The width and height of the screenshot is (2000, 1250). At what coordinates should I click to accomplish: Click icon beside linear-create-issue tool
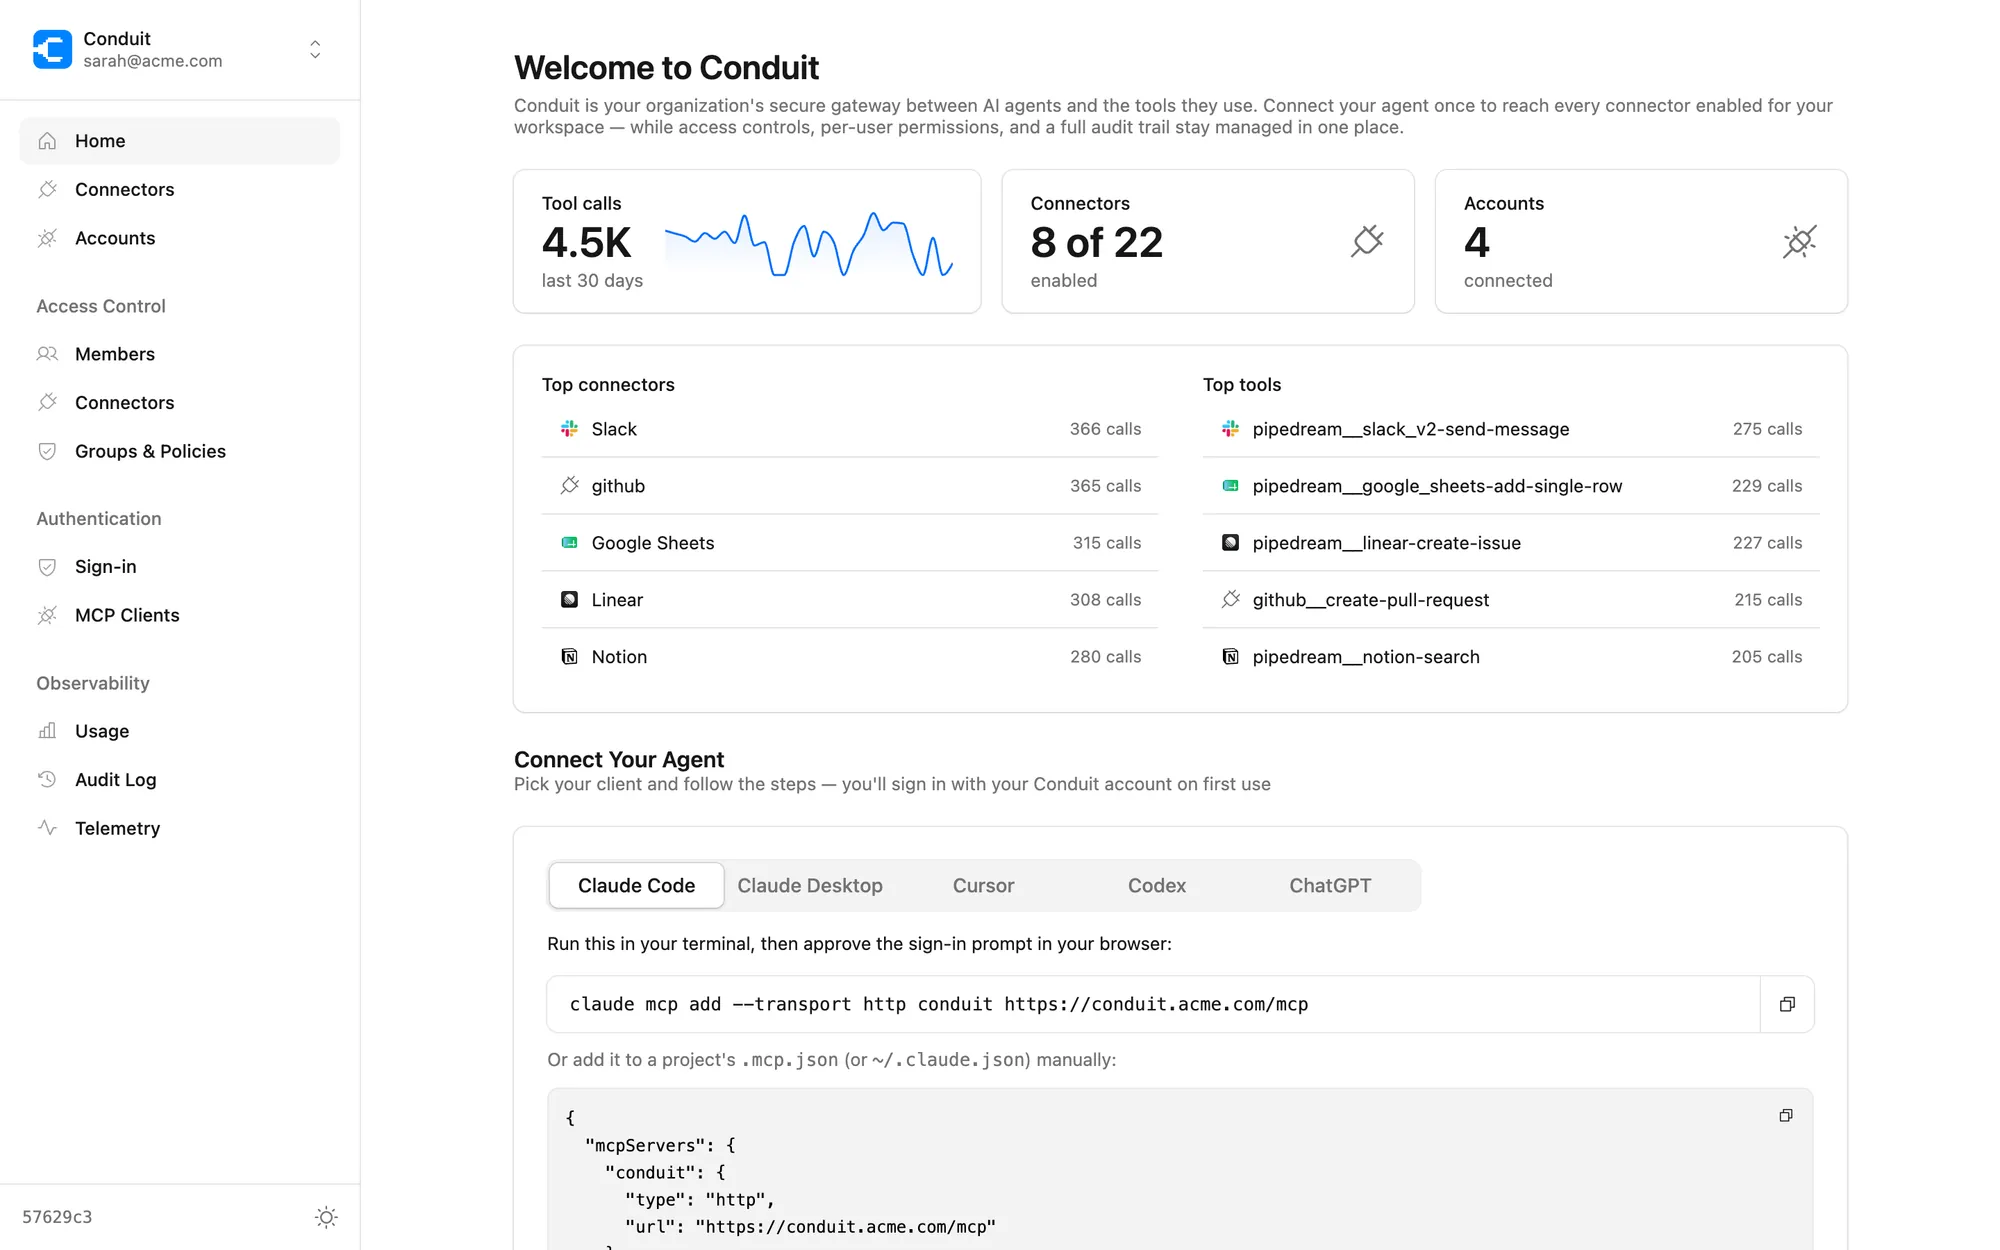(1230, 543)
